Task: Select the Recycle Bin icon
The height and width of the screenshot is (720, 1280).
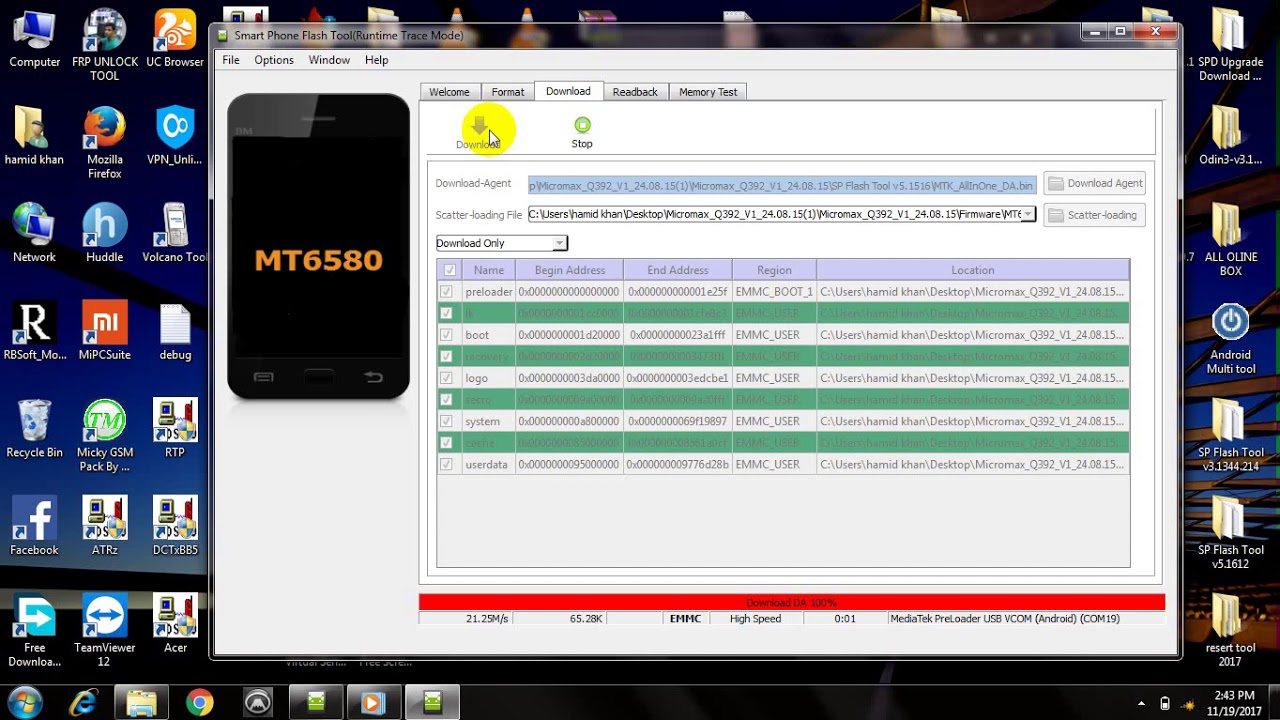Action: pos(34,429)
